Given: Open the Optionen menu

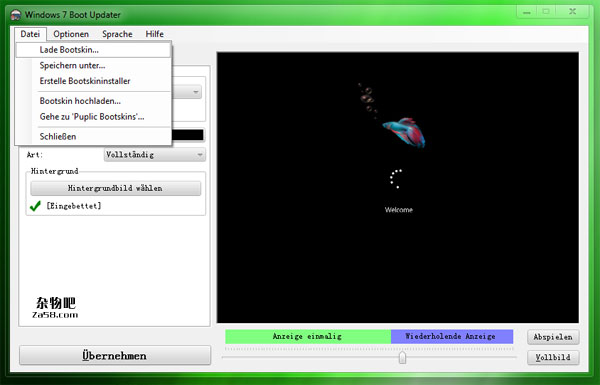Looking at the screenshot, I should (x=71, y=34).
